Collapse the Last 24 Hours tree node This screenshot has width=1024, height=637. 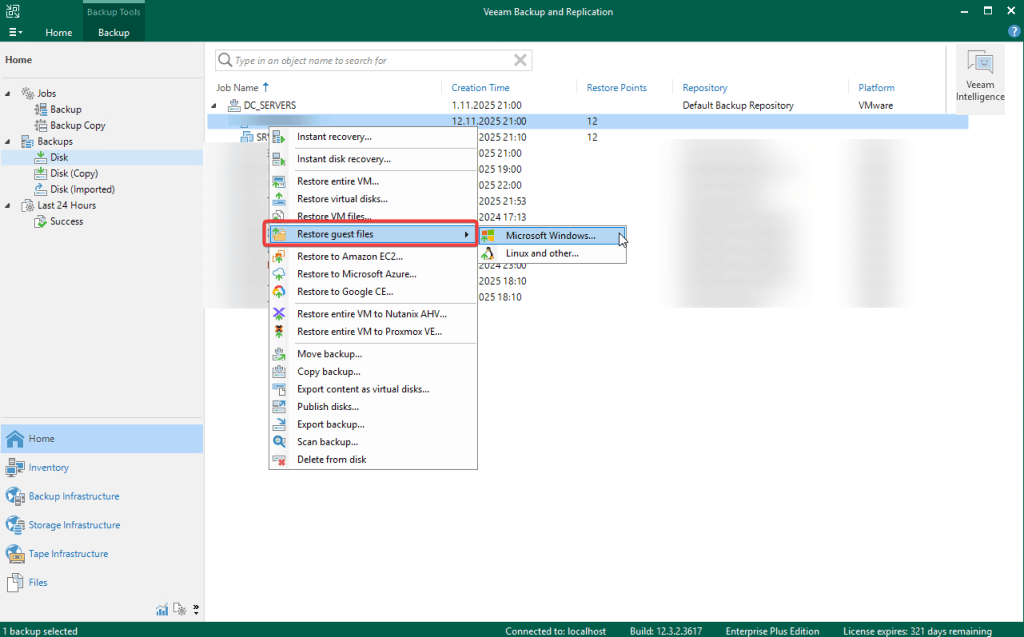tap(8, 206)
